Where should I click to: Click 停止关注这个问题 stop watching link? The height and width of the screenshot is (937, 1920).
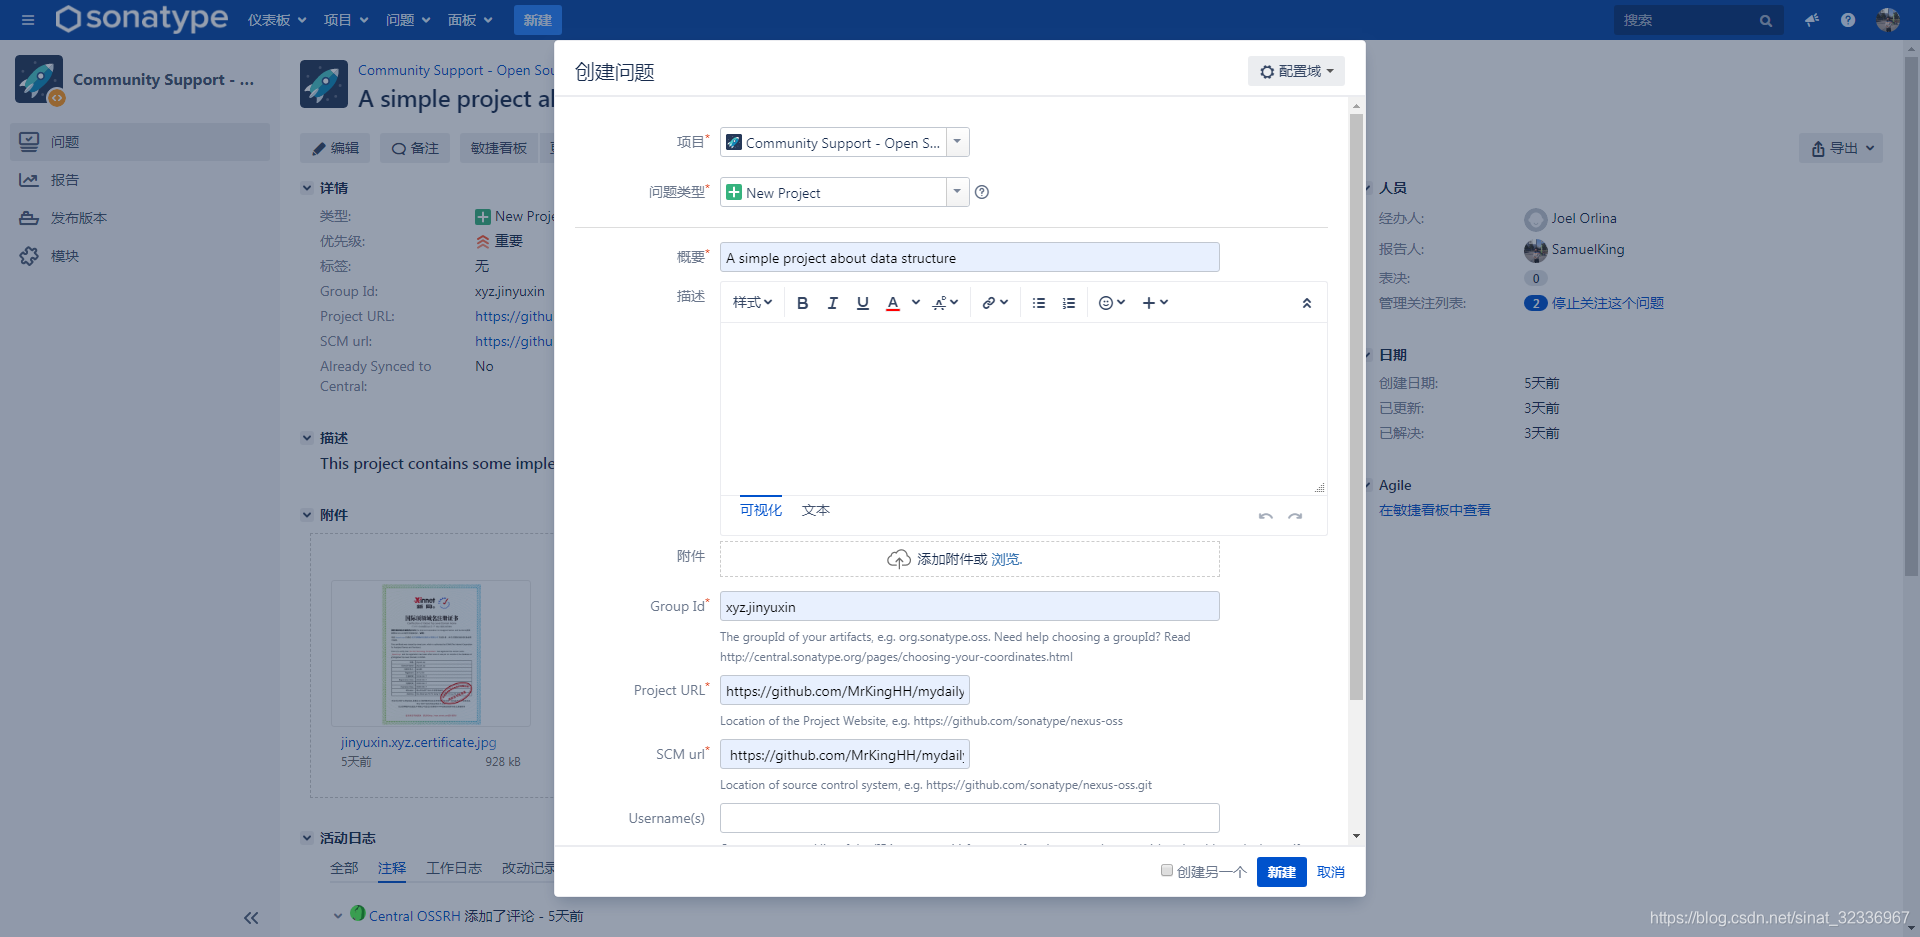pyautogui.click(x=1608, y=303)
